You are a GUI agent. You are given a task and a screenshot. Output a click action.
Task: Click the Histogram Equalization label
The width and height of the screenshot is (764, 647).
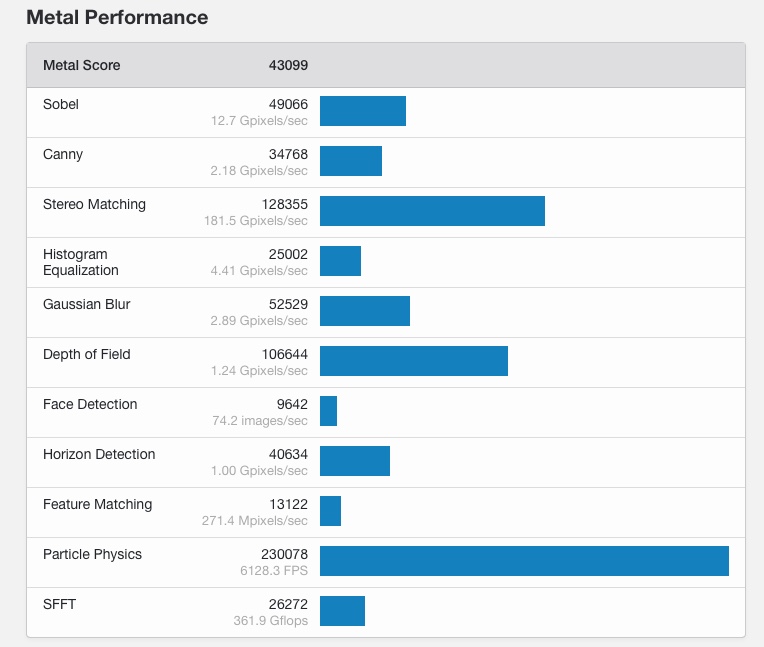click(81, 262)
